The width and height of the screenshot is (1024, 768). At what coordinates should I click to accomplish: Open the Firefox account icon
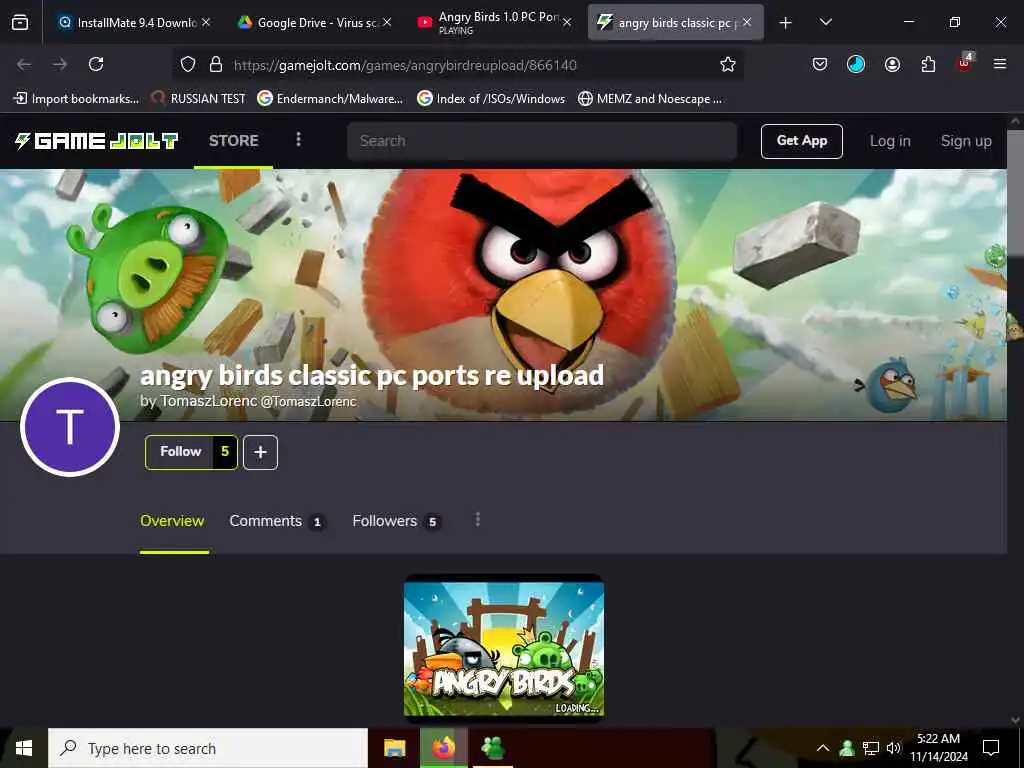(x=892, y=64)
